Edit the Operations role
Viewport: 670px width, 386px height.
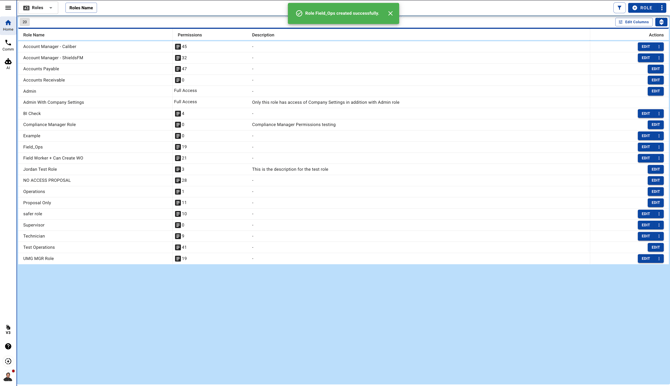655,192
